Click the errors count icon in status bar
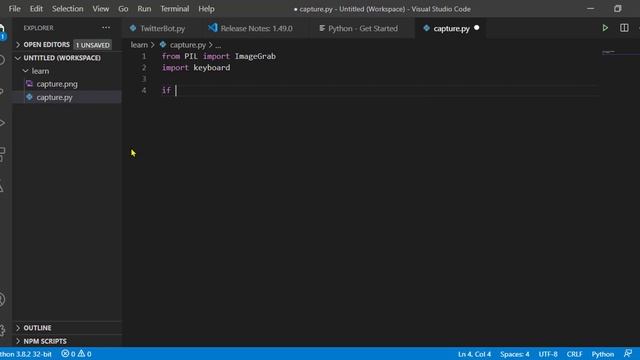Viewport: 640px width, 360px height. [65, 353]
